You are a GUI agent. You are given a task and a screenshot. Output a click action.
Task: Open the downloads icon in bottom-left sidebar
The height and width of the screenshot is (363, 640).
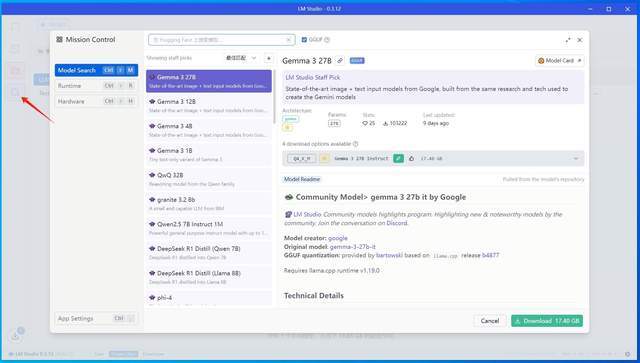(16, 336)
